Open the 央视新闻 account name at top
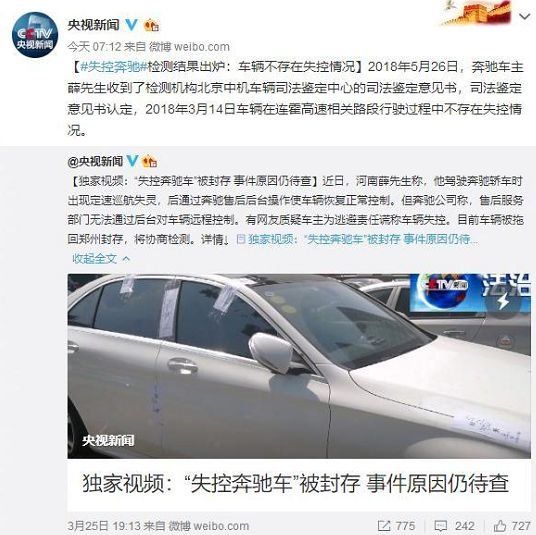Viewport: 536px width, 535px height. pos(93,25)
